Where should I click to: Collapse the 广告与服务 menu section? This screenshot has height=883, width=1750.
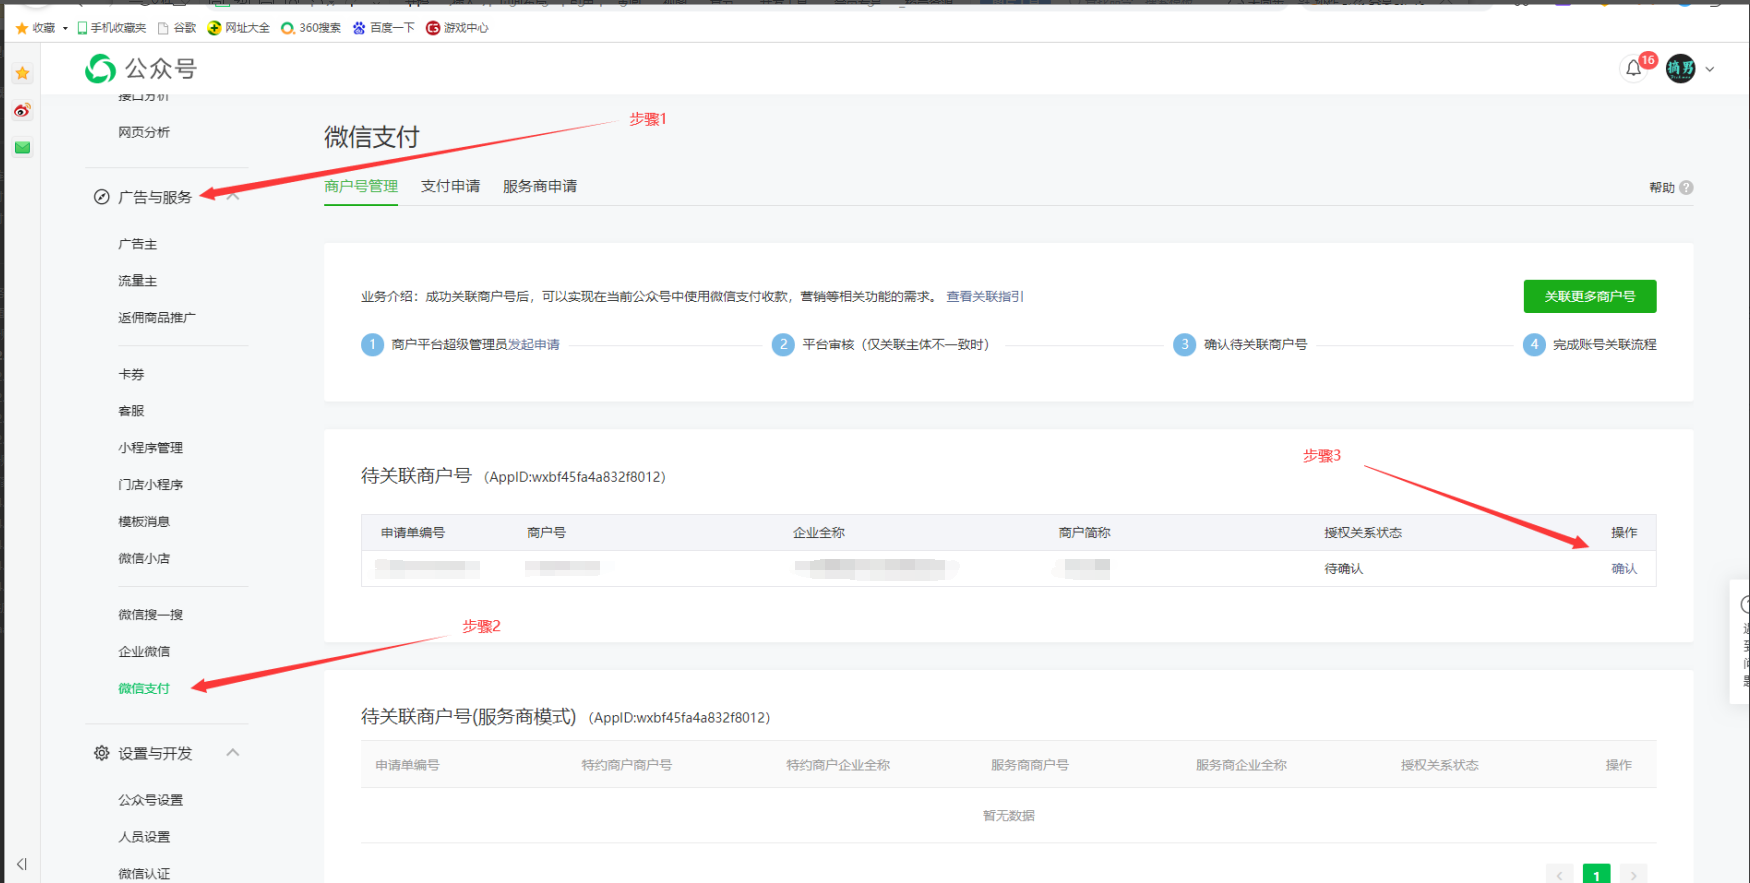click(x=233, y=196)
